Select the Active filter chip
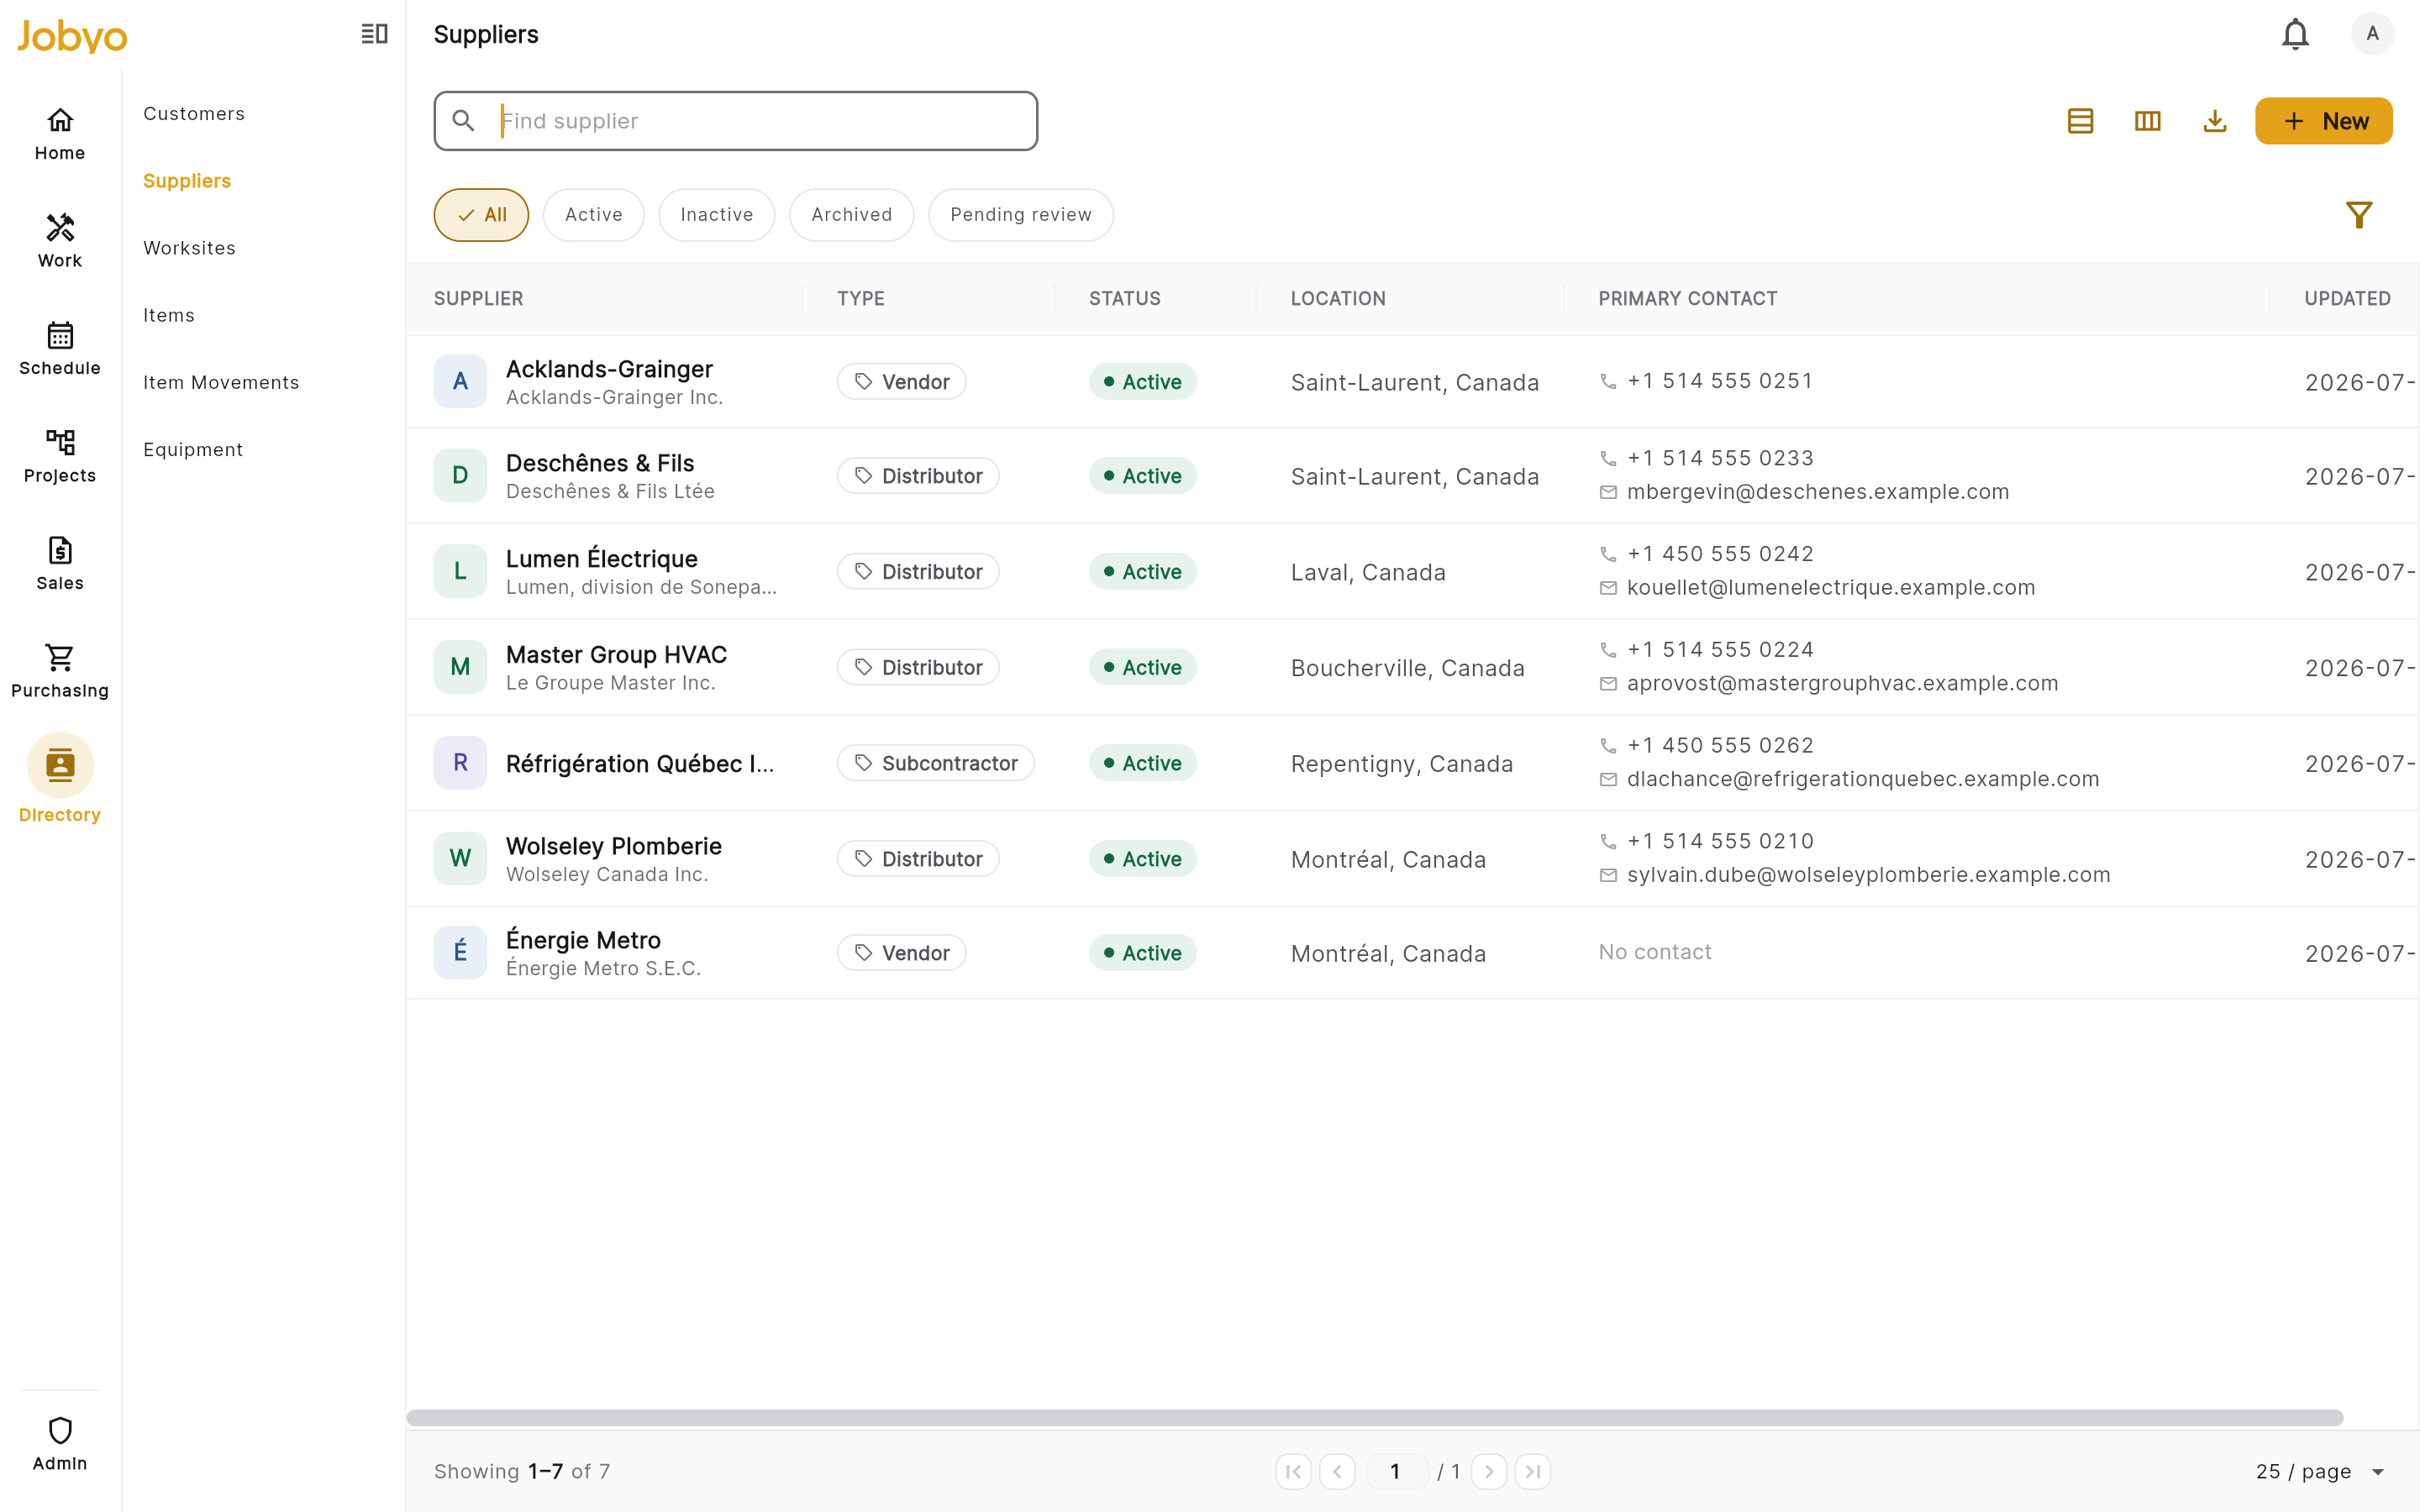This screenshot has width=2420, height=1512. coord(594,215)
